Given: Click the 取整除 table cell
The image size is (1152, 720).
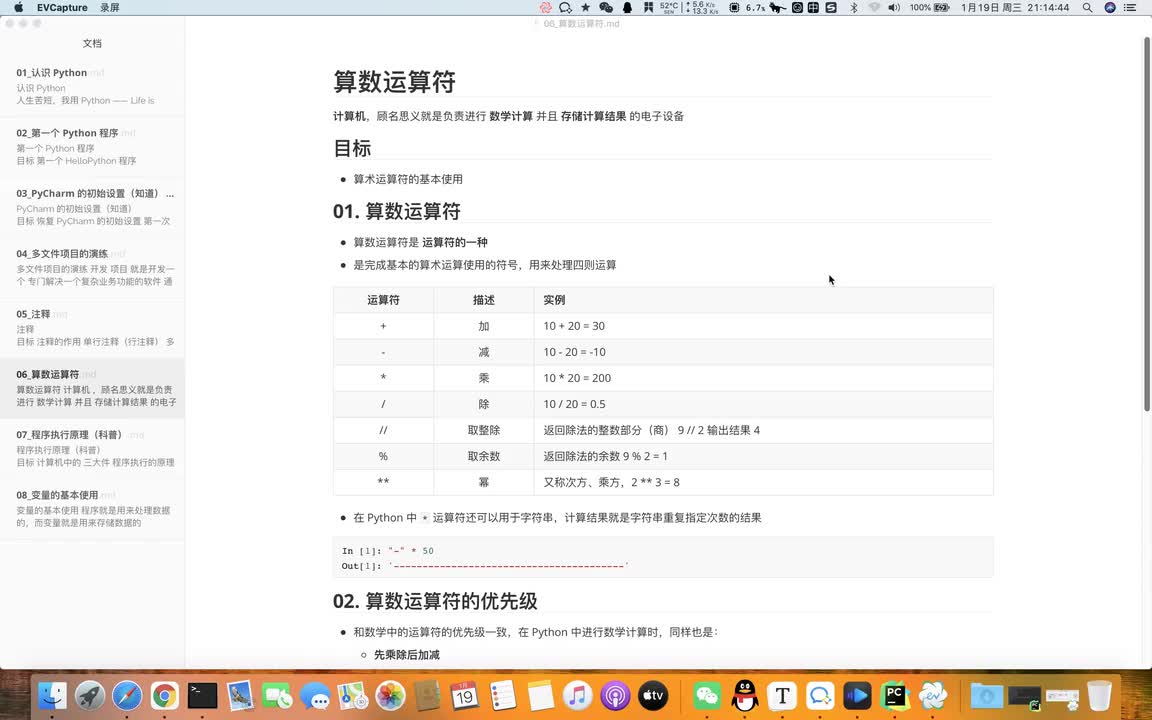Looking at the screenshot, I should click(483, 430).
